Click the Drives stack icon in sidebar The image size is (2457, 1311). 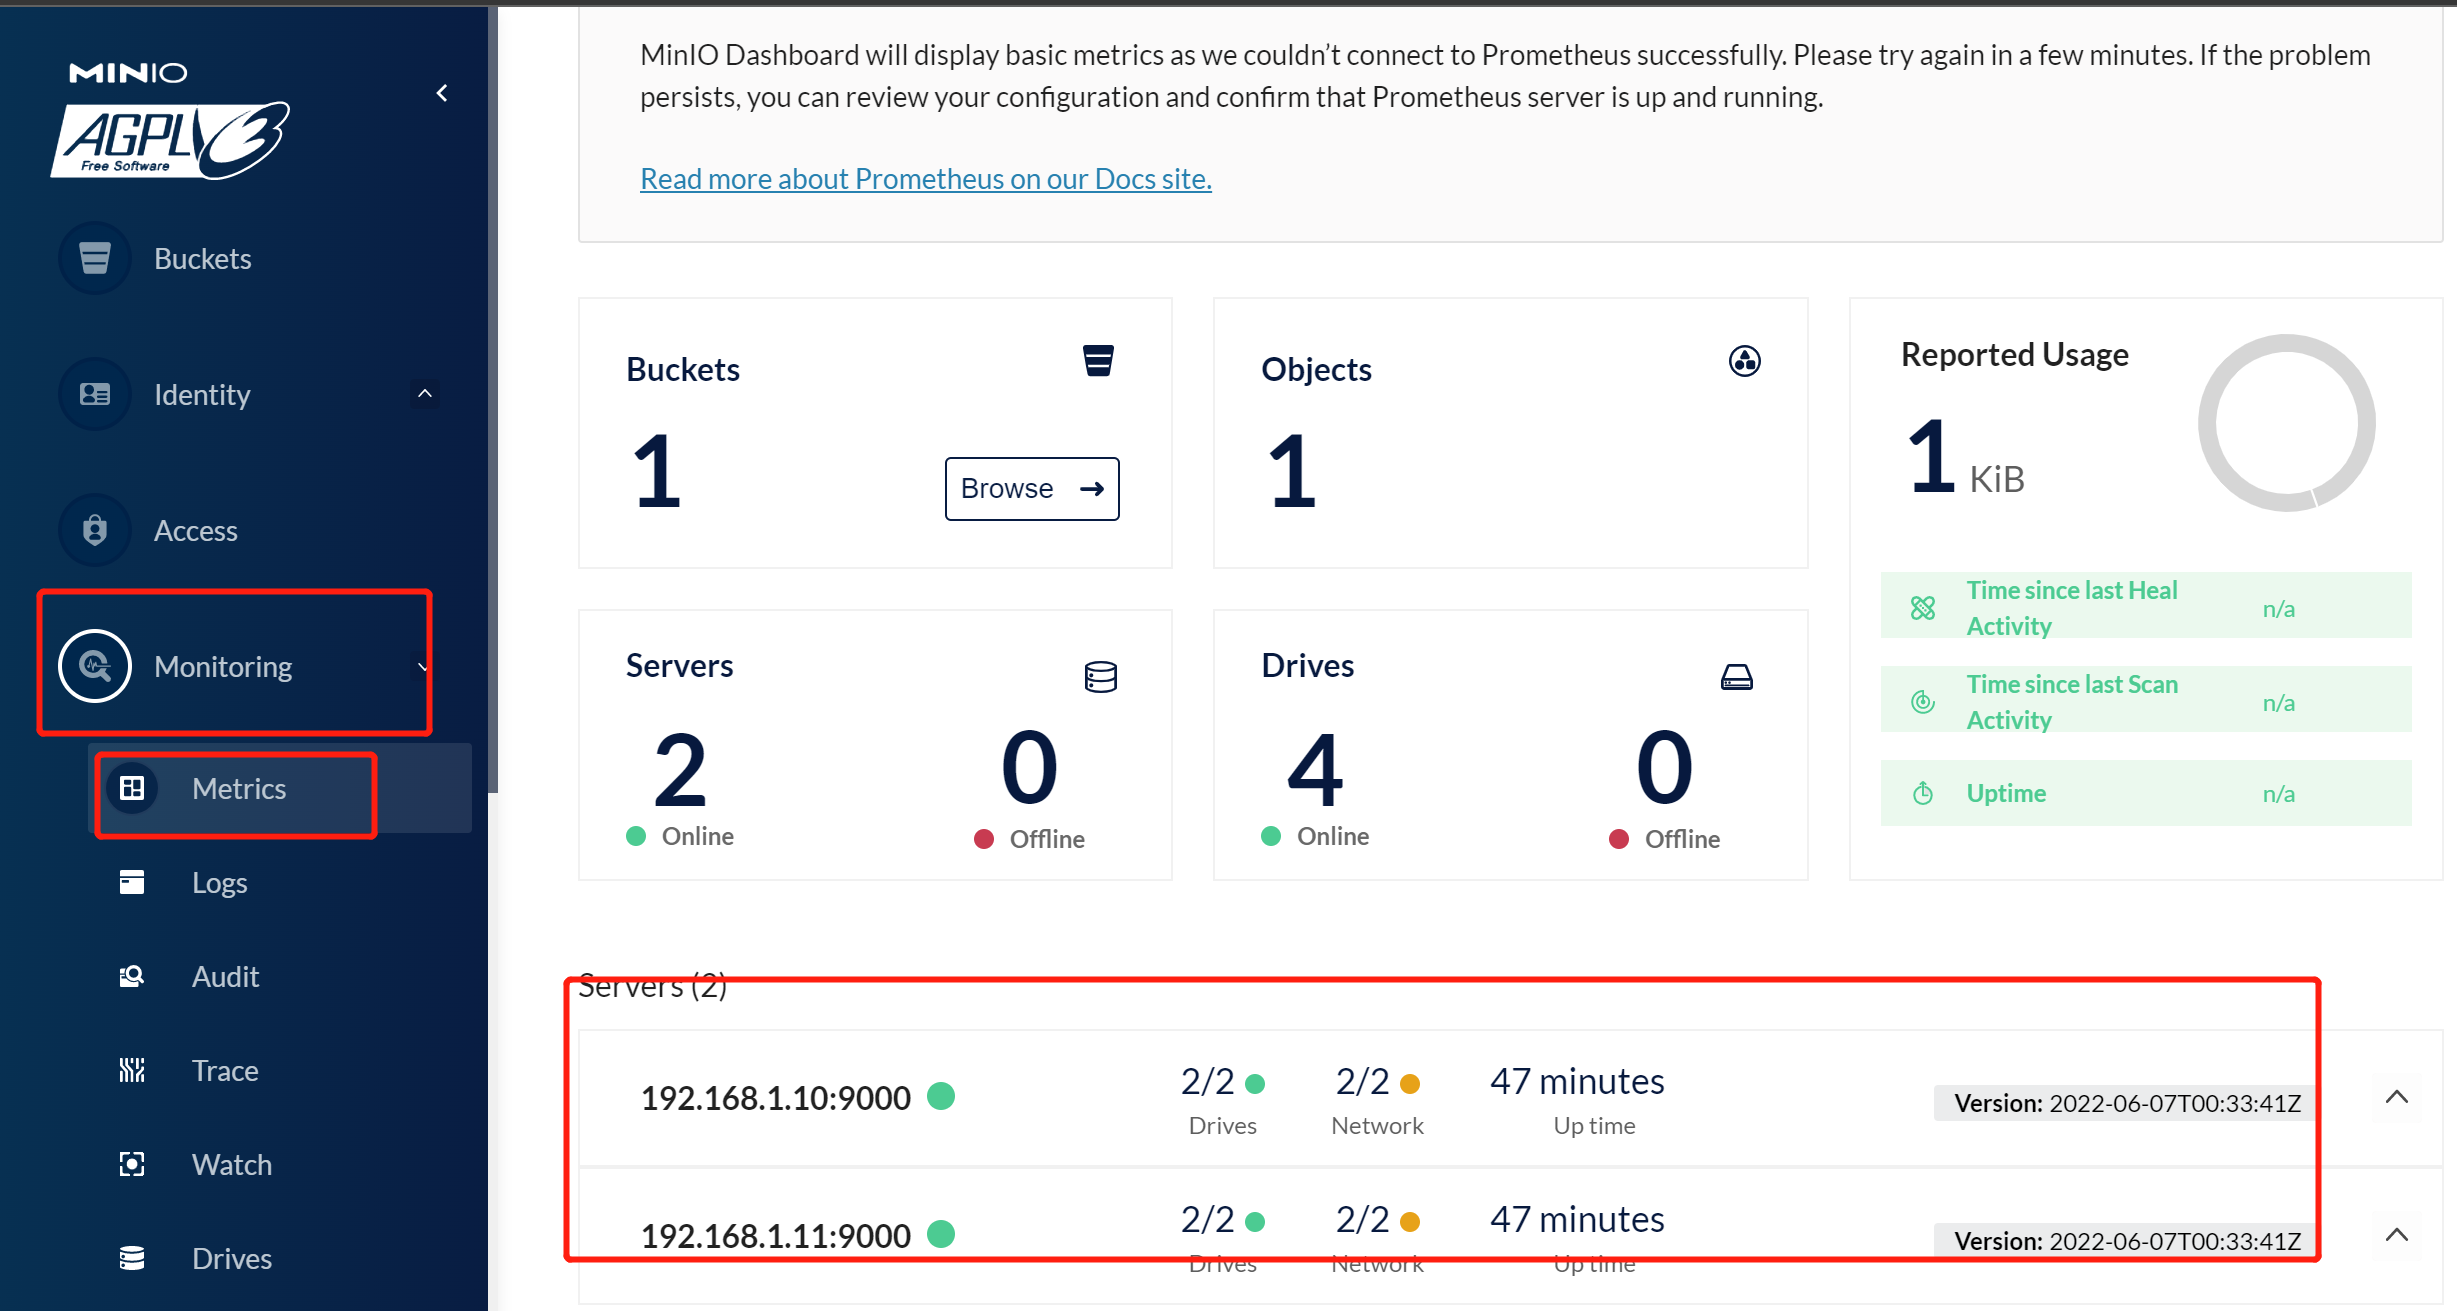coord(132,1258)
